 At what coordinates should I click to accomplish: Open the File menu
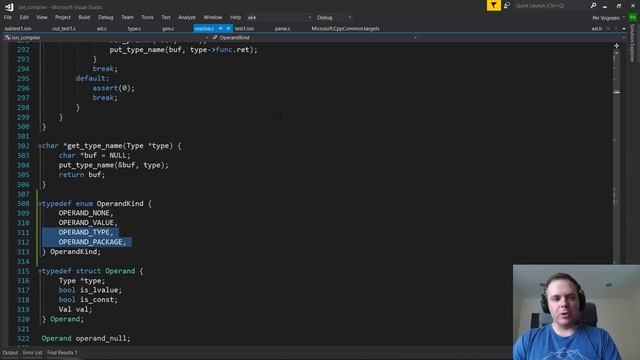pos(8,17)
